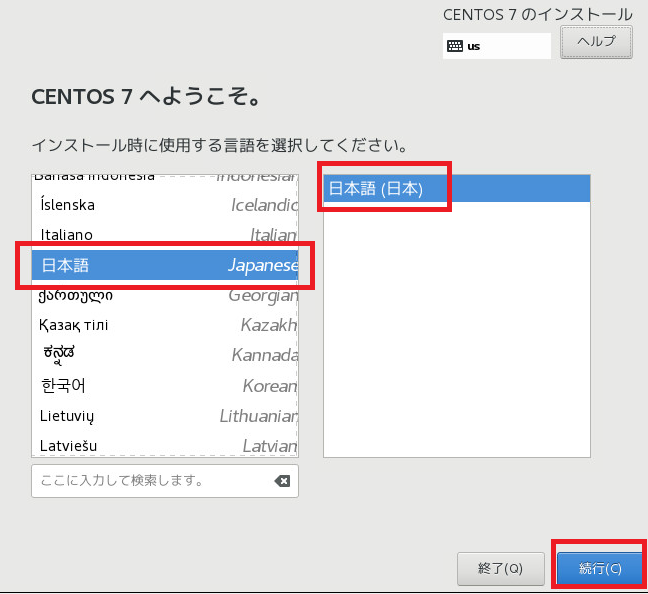Image resolution: width=648 pixels, height=594 pixels.
Task: Open the ヘルプ help button
Action: [x=596, y=42]
